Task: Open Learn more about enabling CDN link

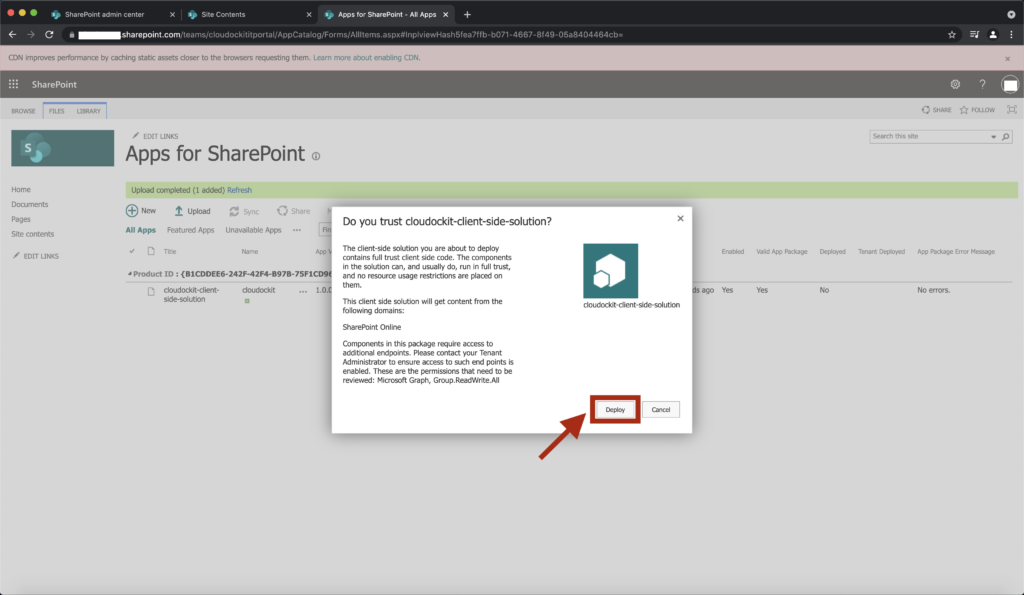Action: [x=366, y=57]
